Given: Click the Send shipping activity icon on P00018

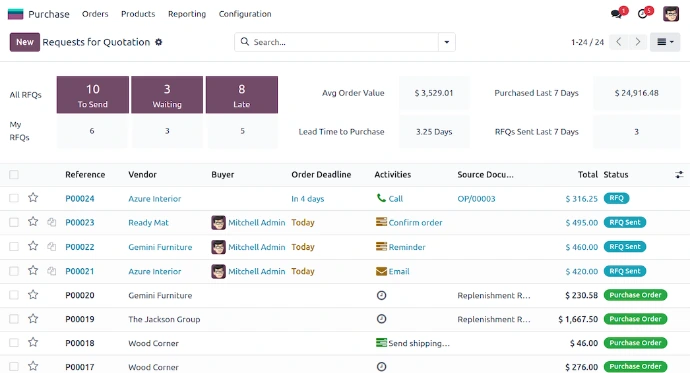Looking at the screenshot, I should tap(381, 343).
